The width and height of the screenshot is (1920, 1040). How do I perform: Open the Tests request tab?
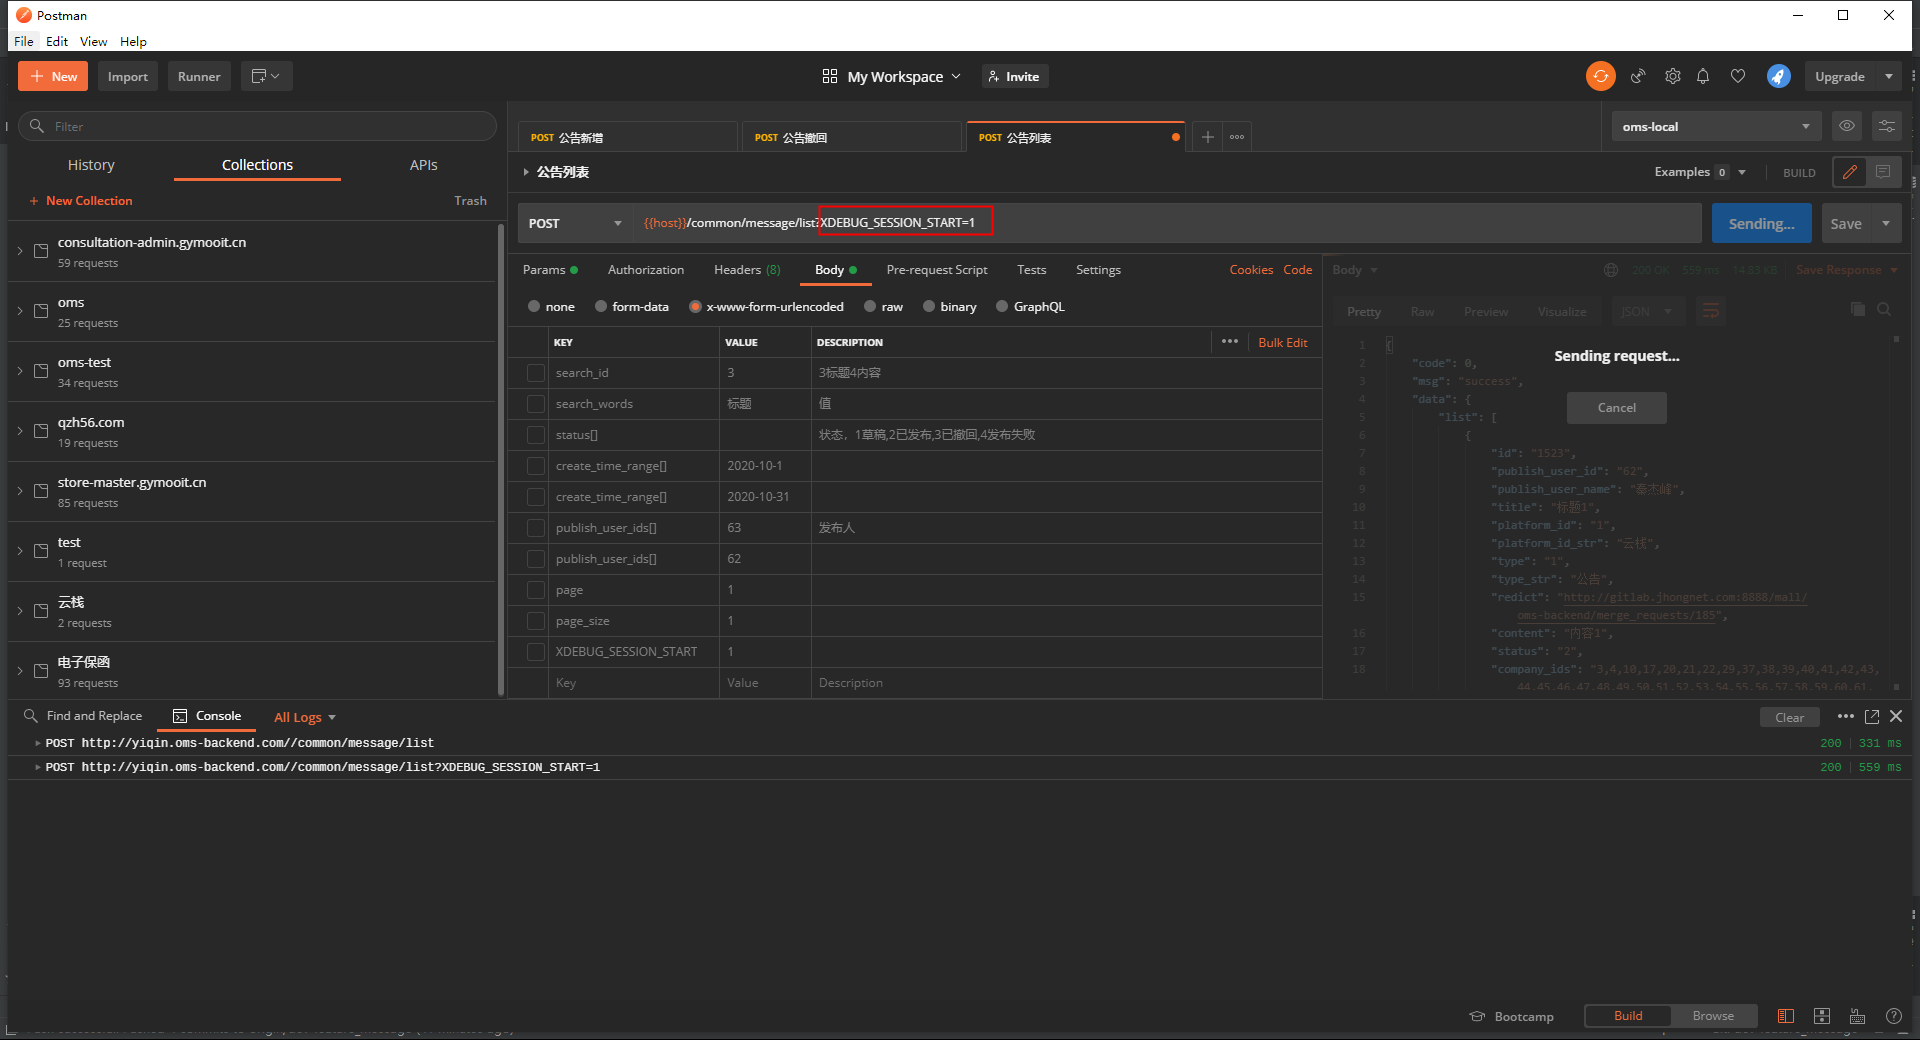point(1031,270)
